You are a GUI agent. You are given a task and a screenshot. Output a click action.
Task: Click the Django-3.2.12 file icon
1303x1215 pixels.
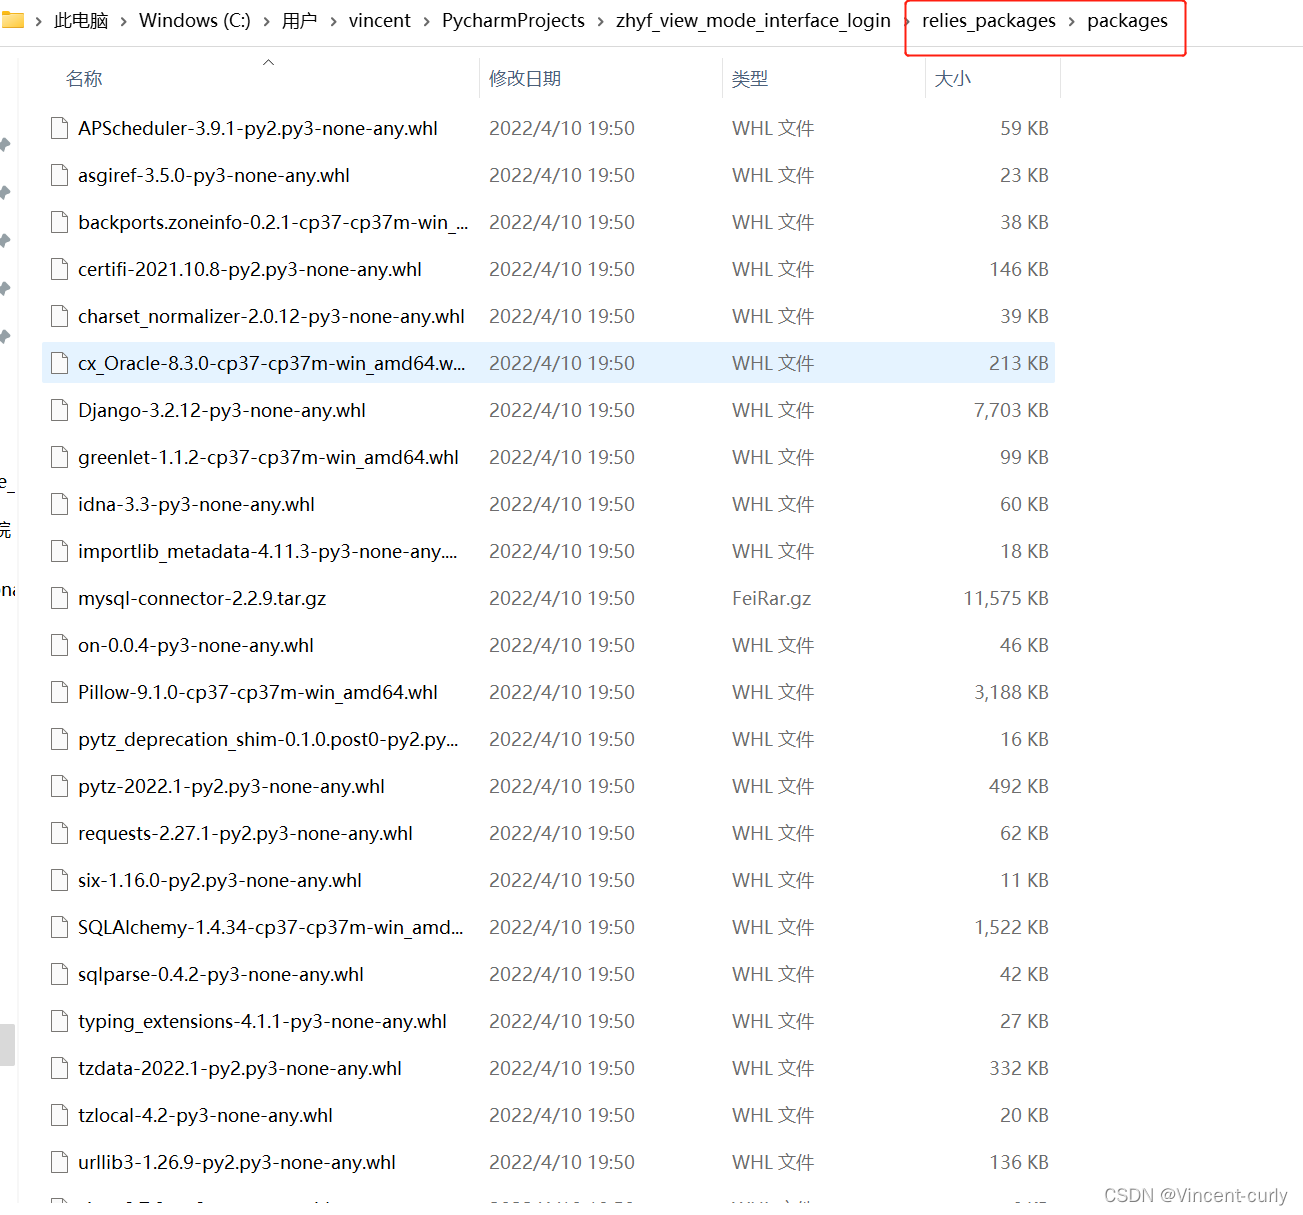60,410
